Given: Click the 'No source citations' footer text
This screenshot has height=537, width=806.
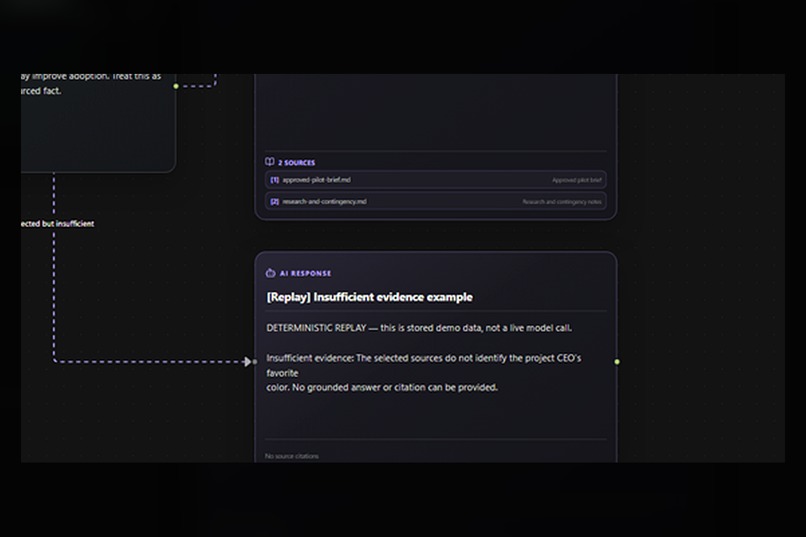Looking at the screenshot, I should coord(291,456).
